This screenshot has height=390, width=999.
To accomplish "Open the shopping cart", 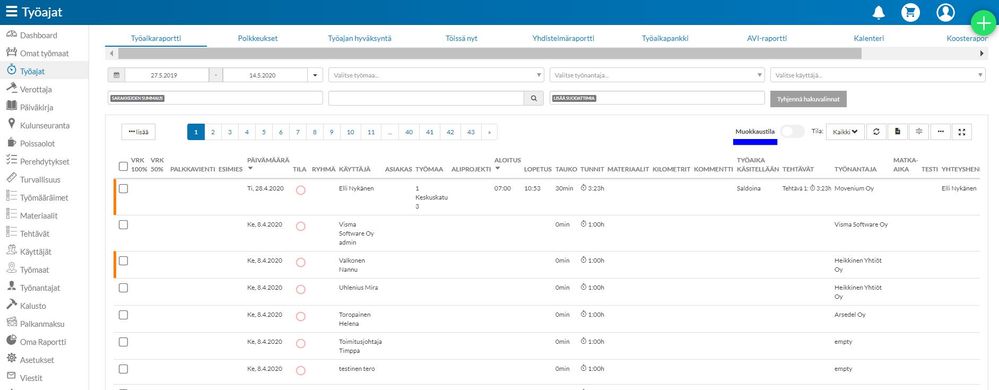I will click(x=910, y=12).
